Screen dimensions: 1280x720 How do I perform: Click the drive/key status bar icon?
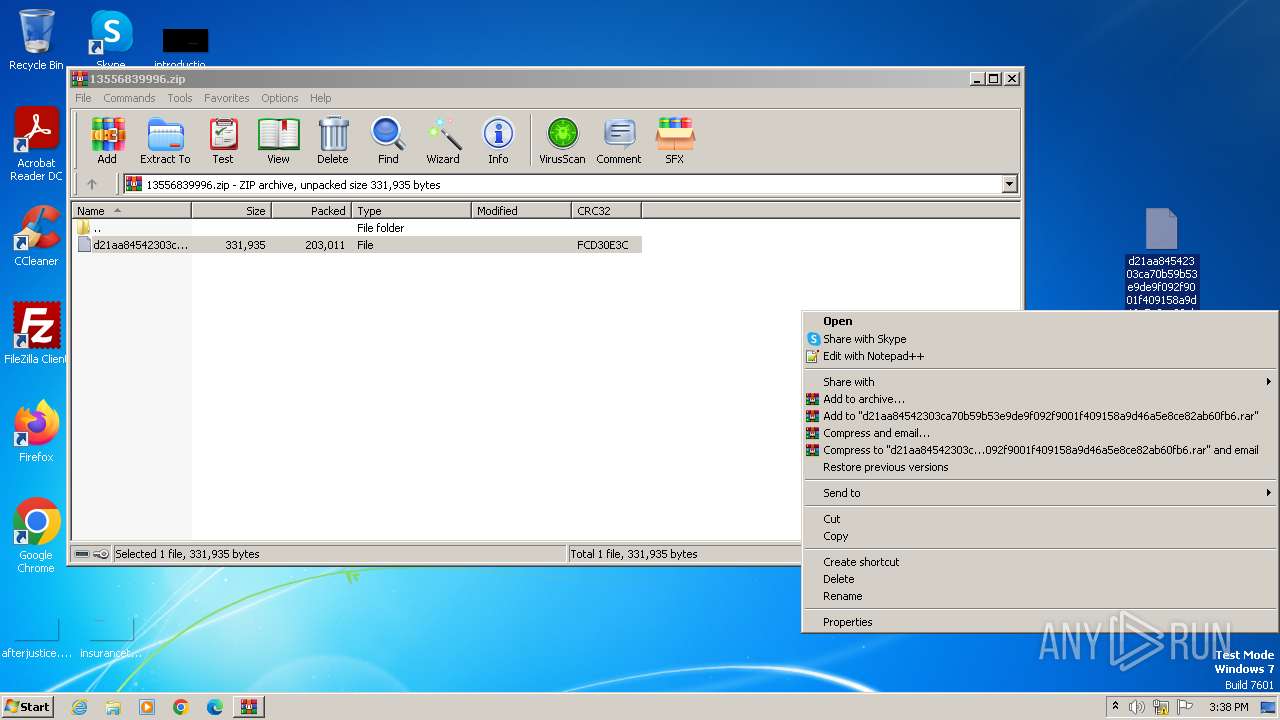point(91,554)
